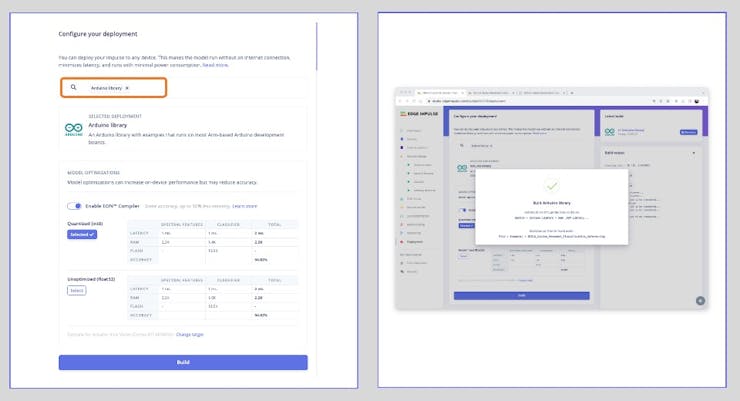Open the Read more link in the description

215,65
